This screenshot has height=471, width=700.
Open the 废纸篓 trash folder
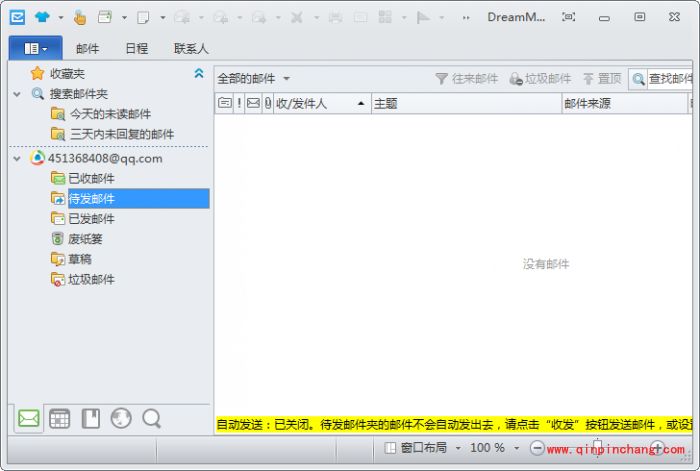point(85,239)
